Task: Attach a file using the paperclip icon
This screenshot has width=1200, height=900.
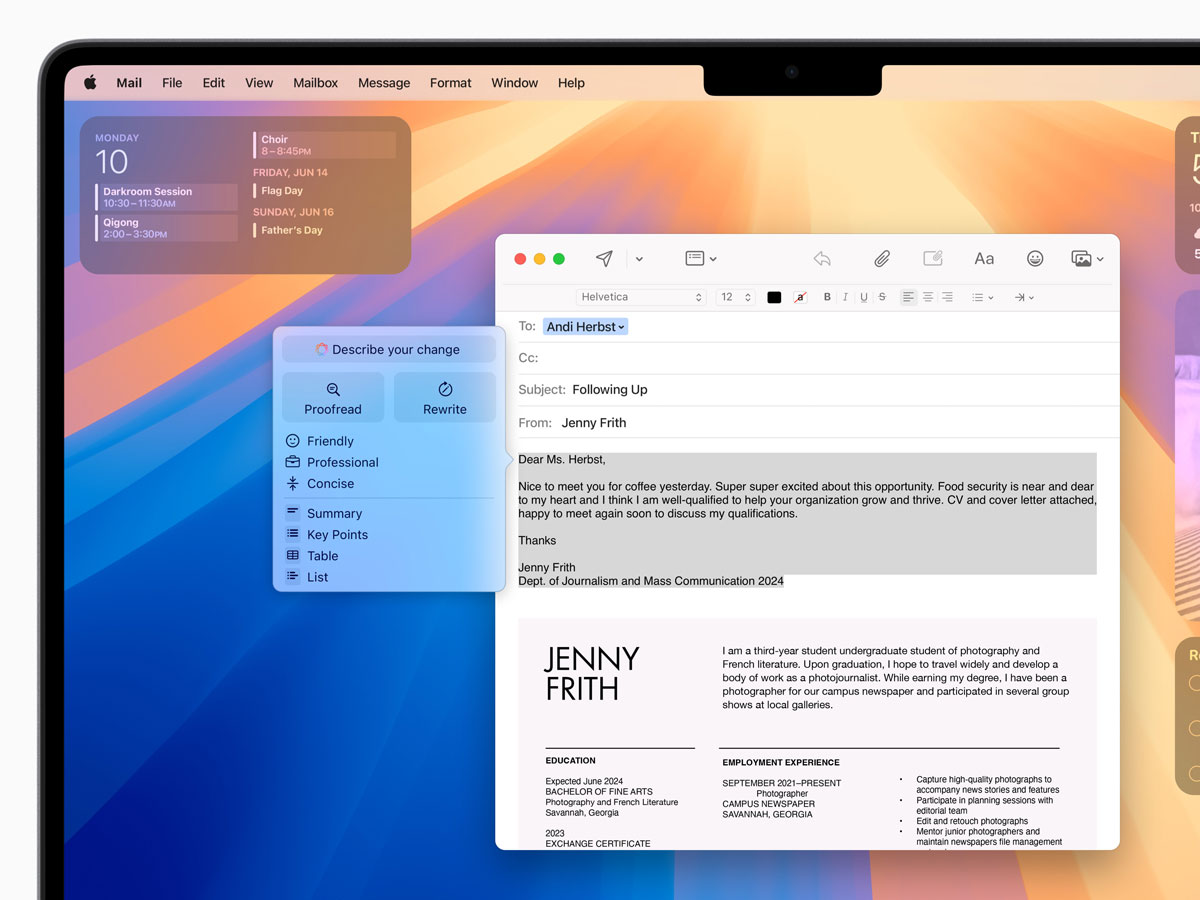Action: pos(881,259)
